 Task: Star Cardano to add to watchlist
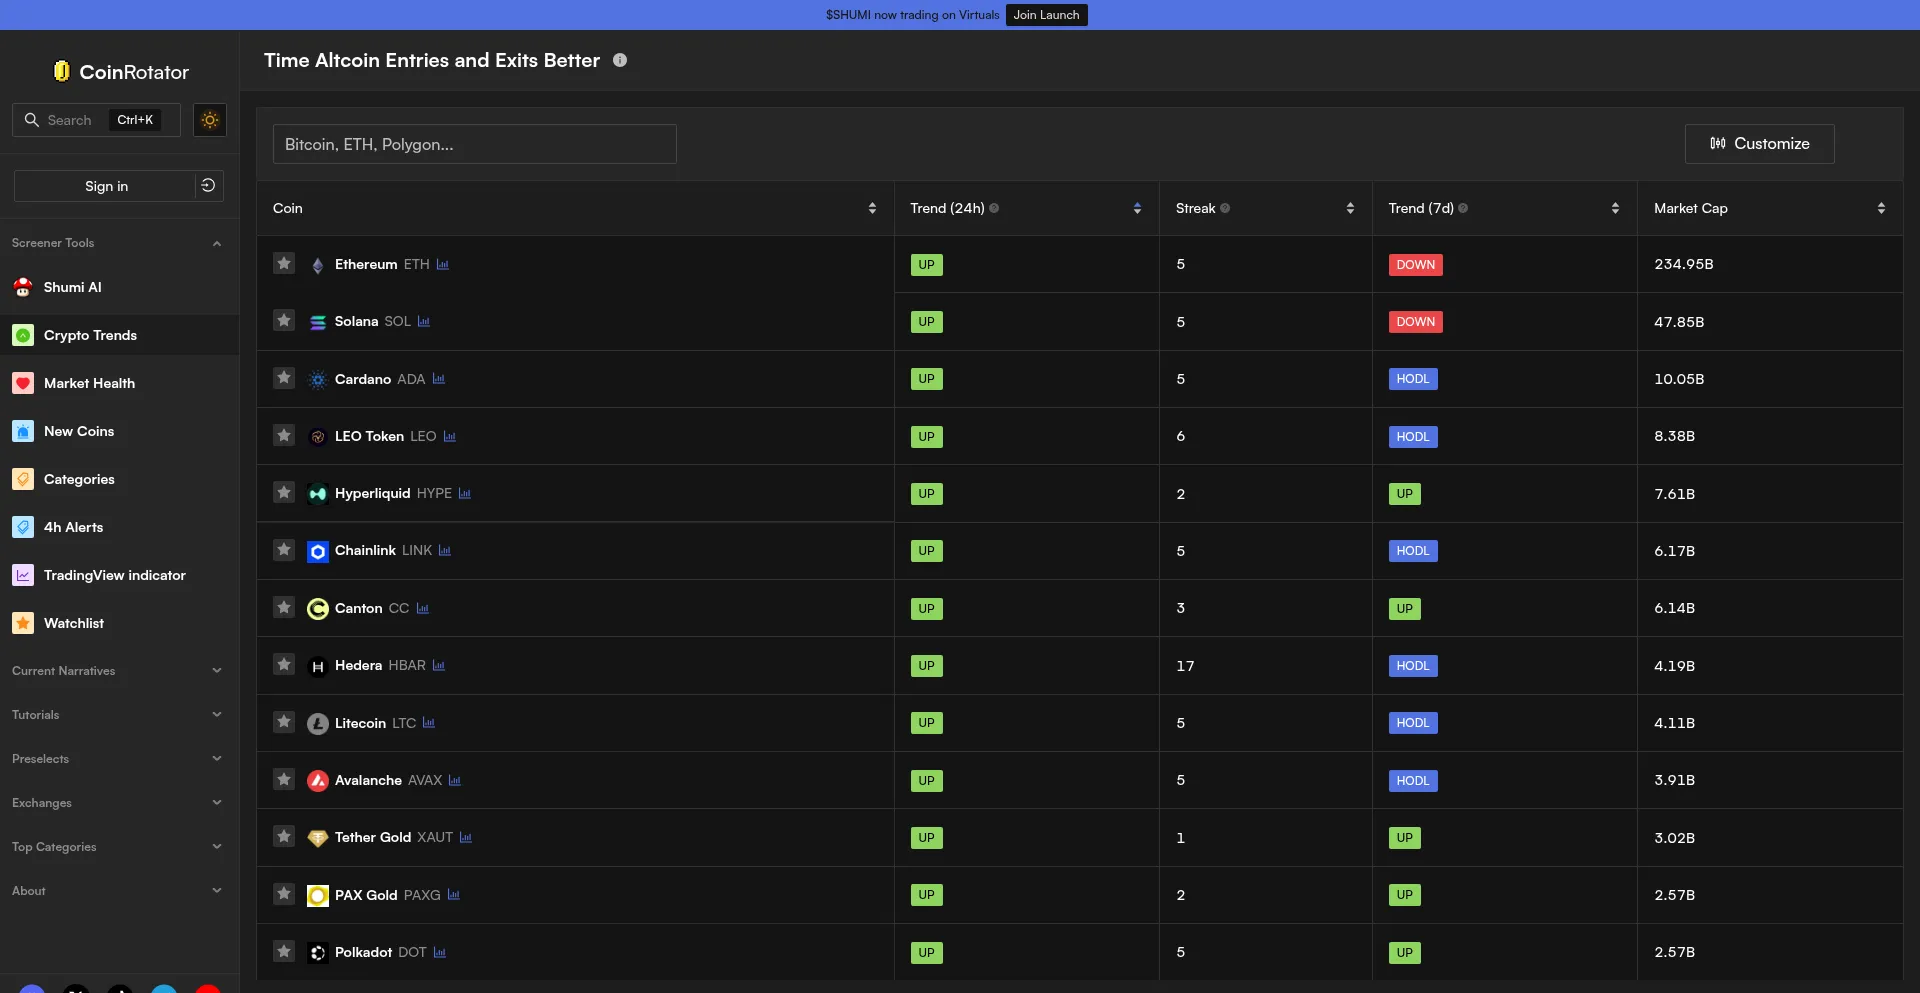[x=284, y=378]
